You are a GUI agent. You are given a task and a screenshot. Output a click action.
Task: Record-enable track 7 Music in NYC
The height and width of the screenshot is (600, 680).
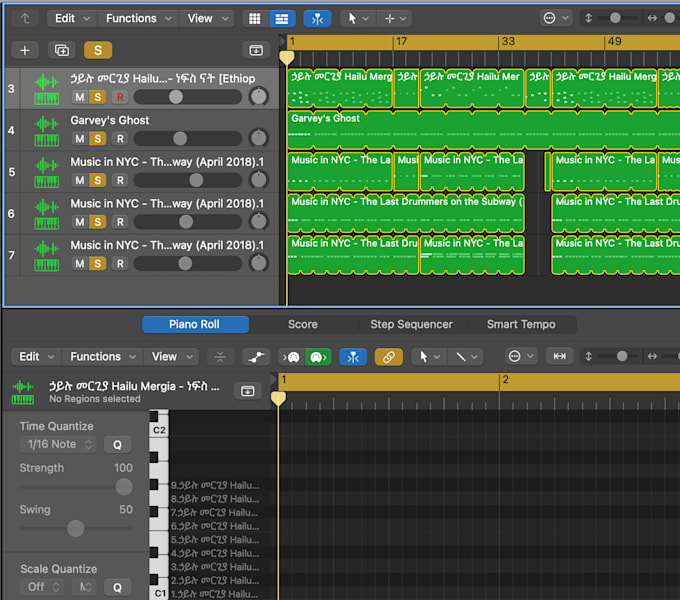coord(120,264)
